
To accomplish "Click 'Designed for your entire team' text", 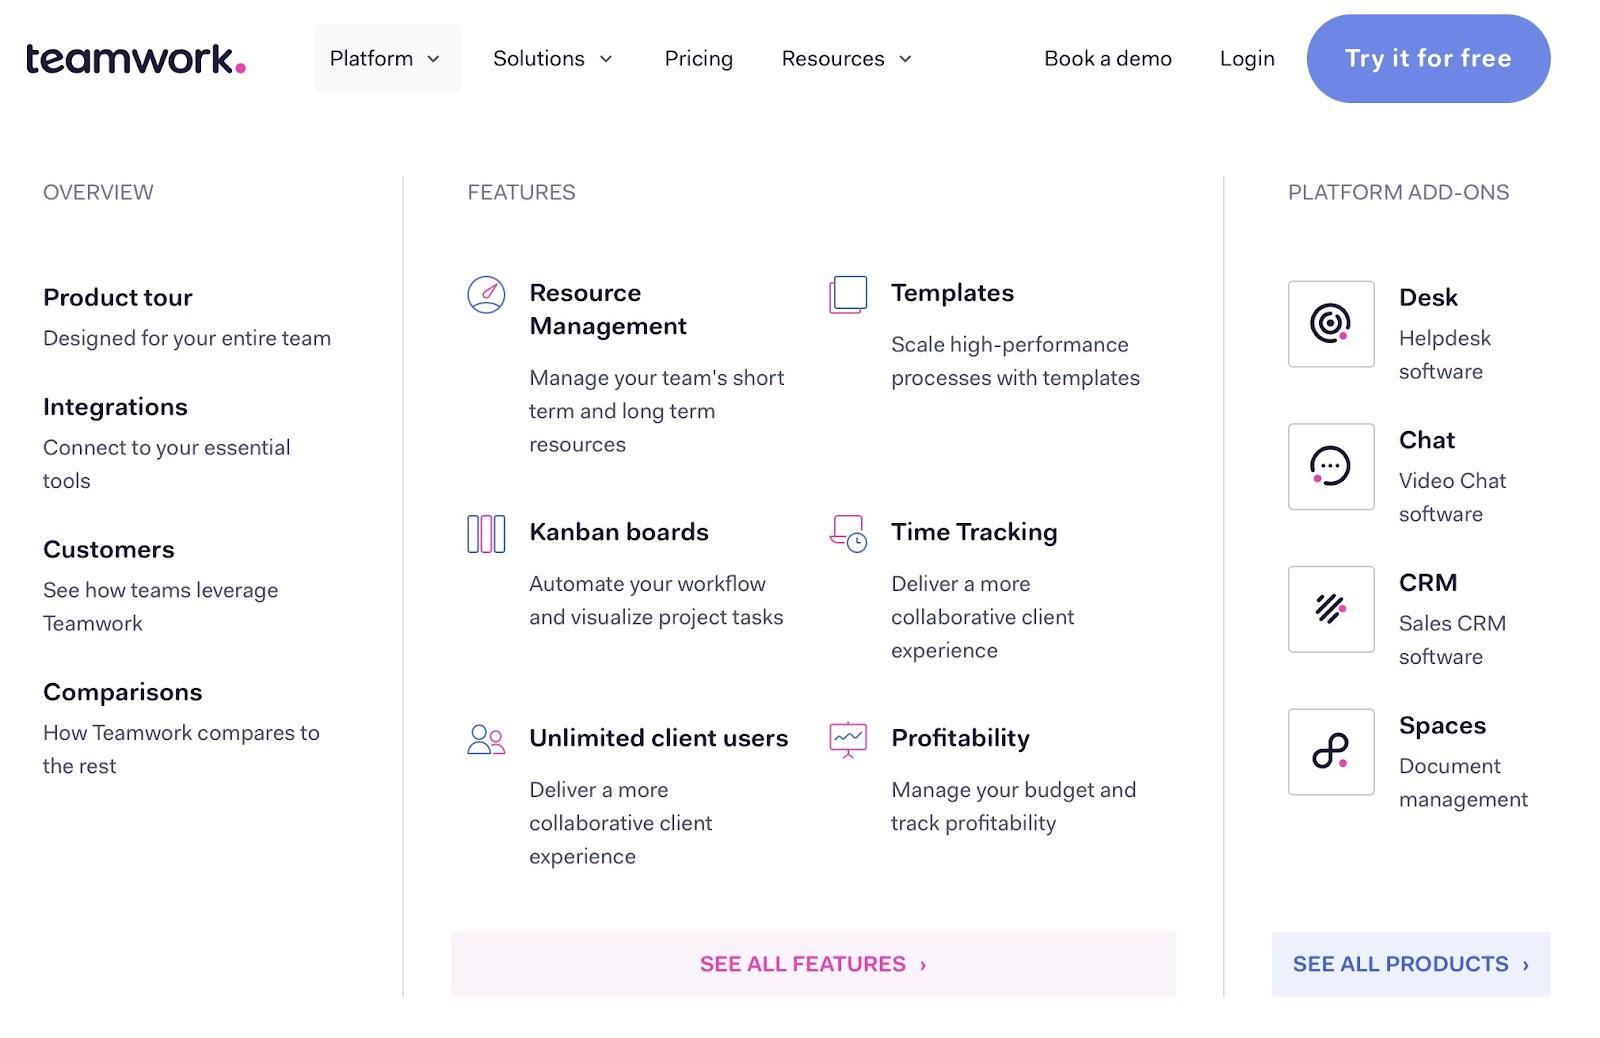I will (x=187, y=338).
